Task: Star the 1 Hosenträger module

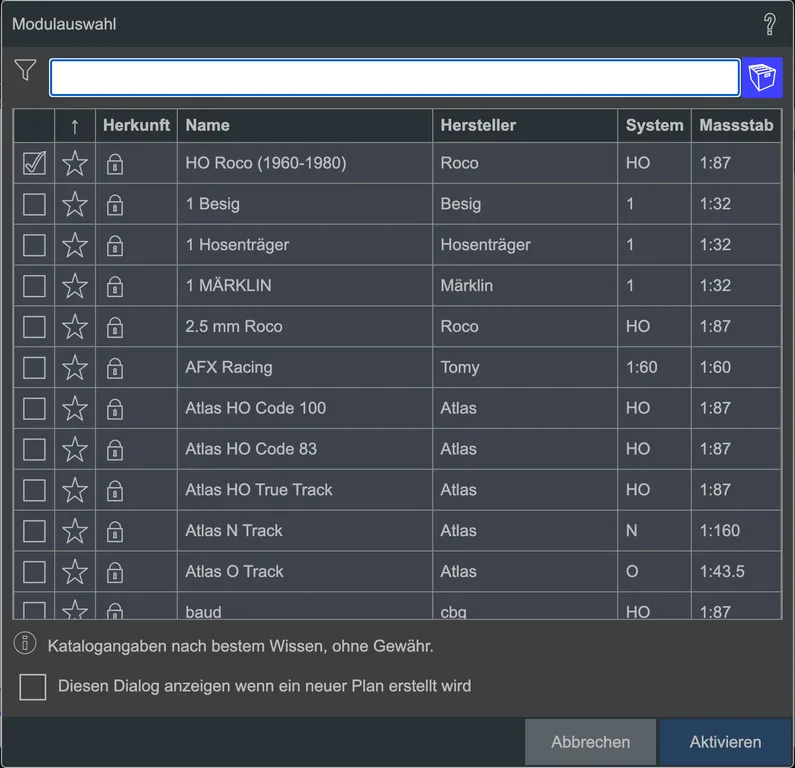Action: pos(75,245)
